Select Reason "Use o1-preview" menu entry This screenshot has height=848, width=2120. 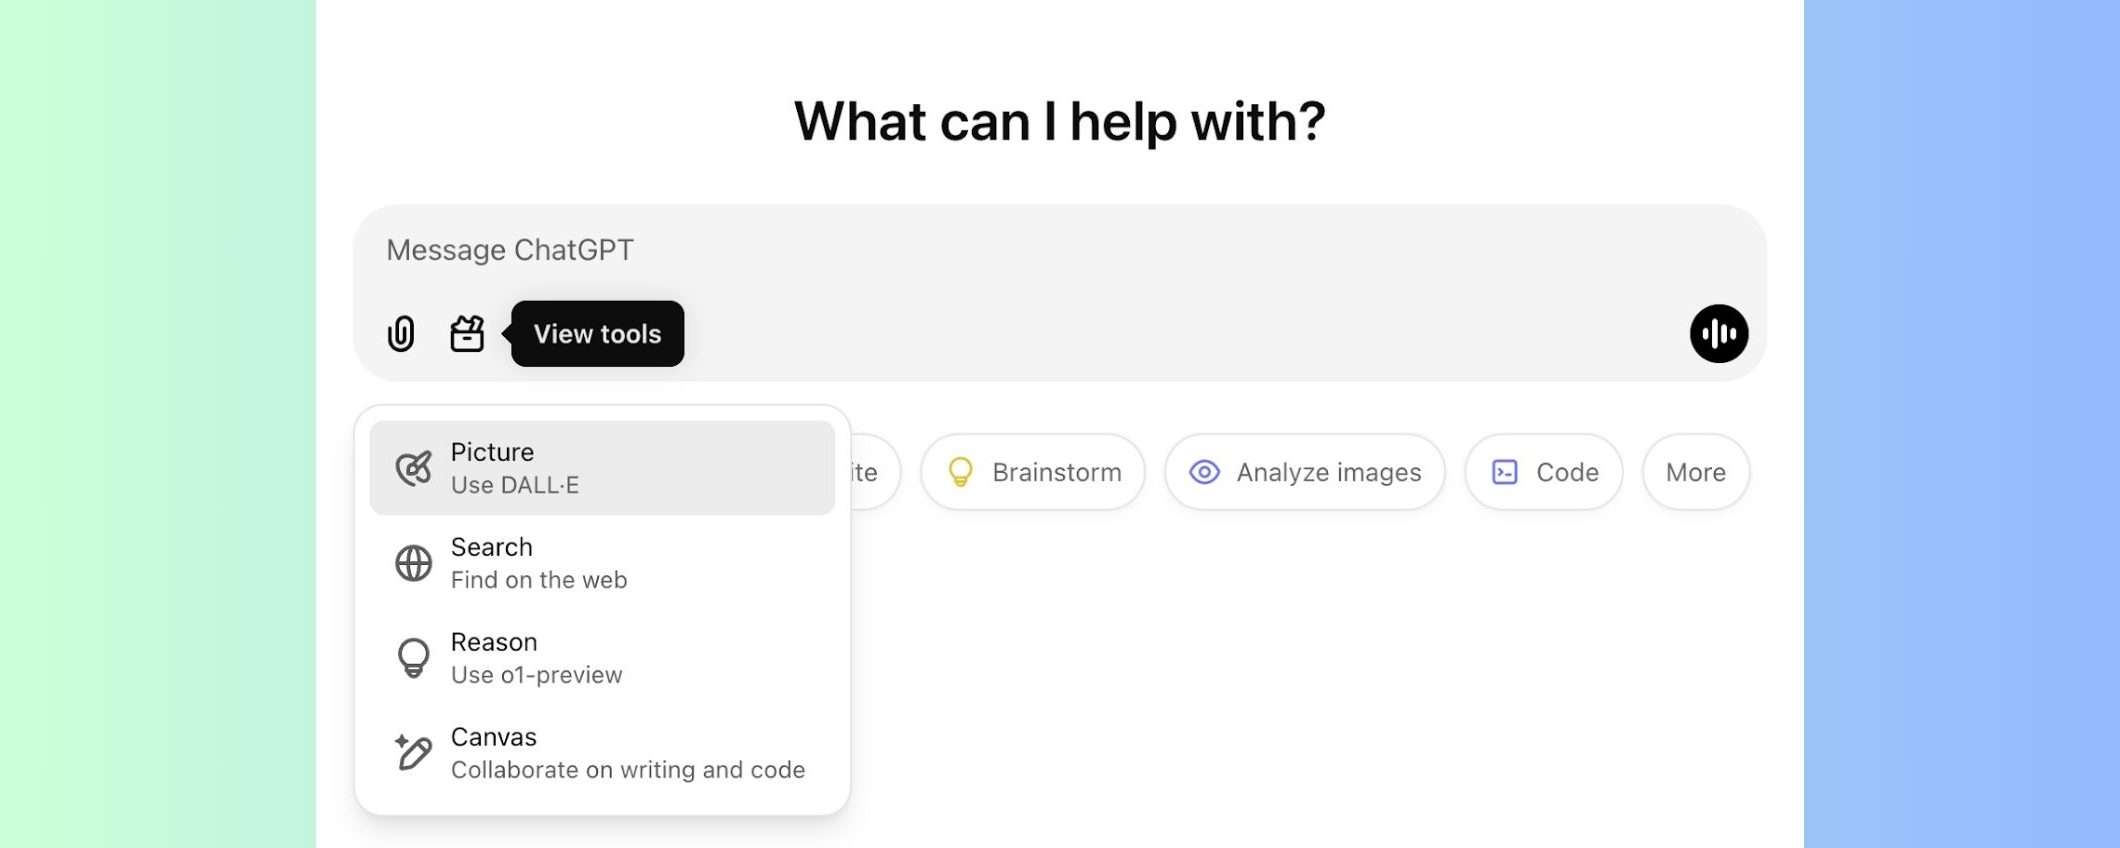[536, 659]
